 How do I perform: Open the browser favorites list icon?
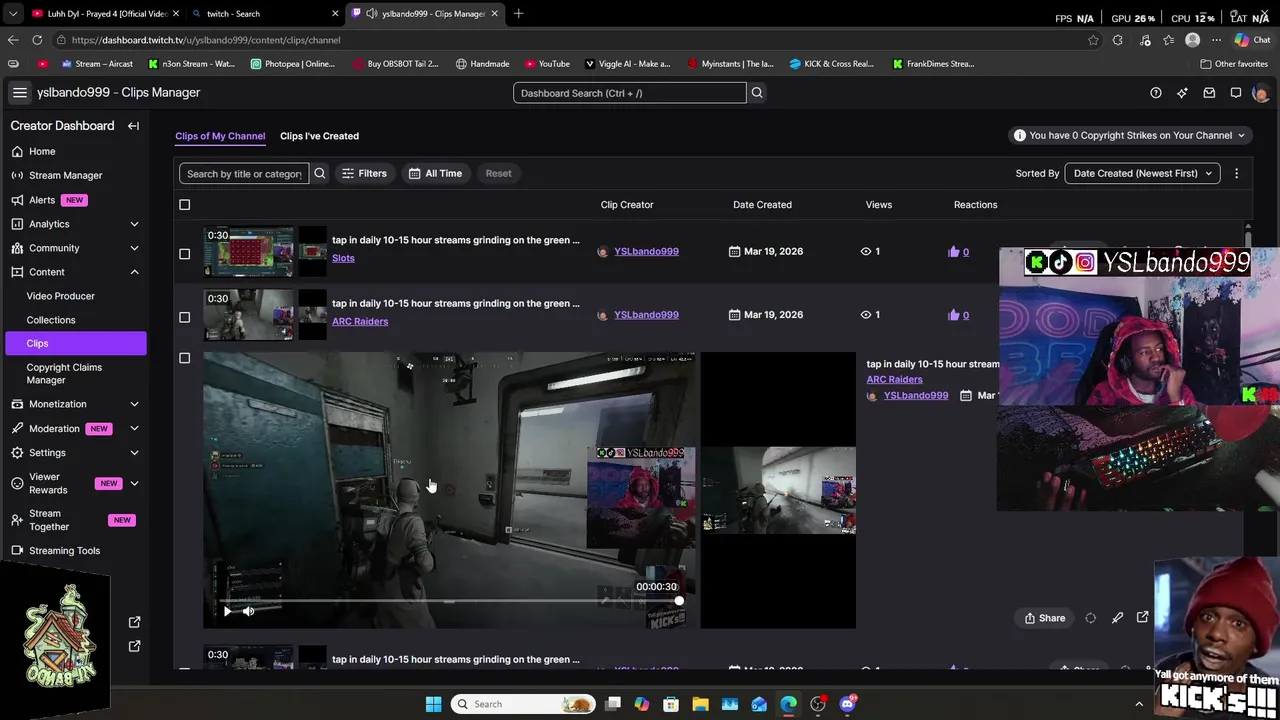(1168, 40)
